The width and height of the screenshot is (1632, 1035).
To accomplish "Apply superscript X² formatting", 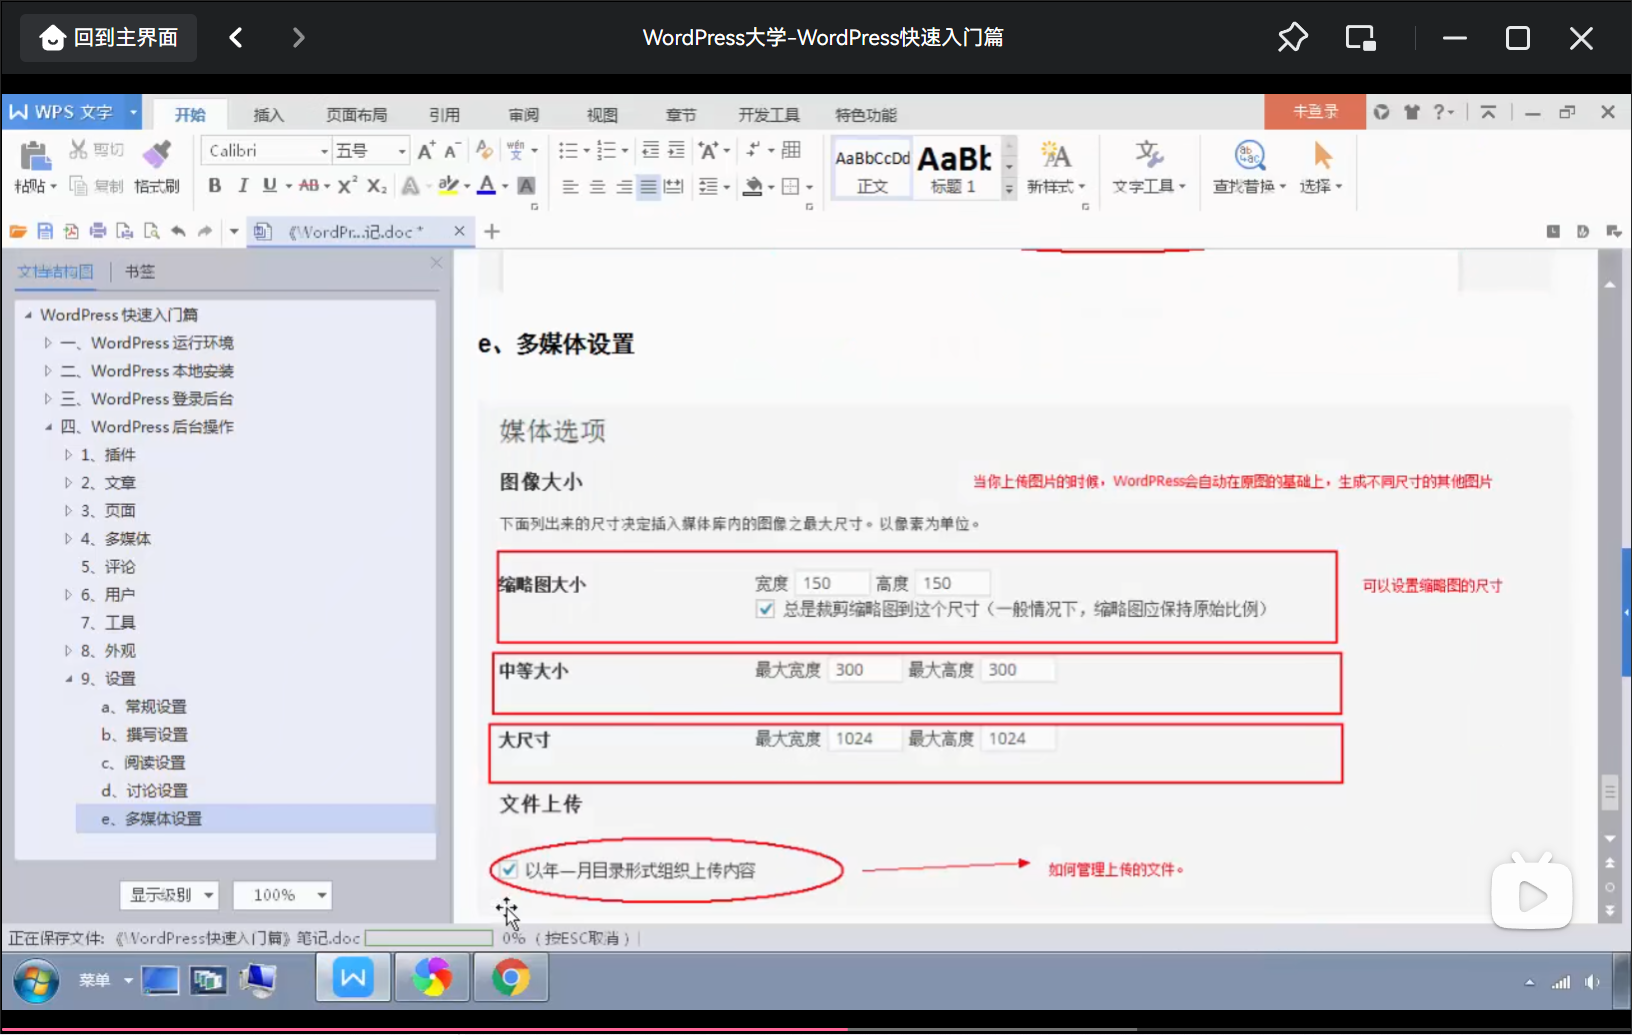I will [x=347, y=185].
